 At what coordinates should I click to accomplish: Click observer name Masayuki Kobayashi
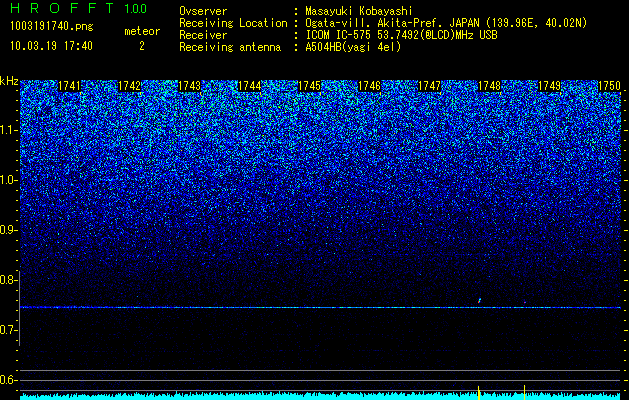[x=359, y=11]
